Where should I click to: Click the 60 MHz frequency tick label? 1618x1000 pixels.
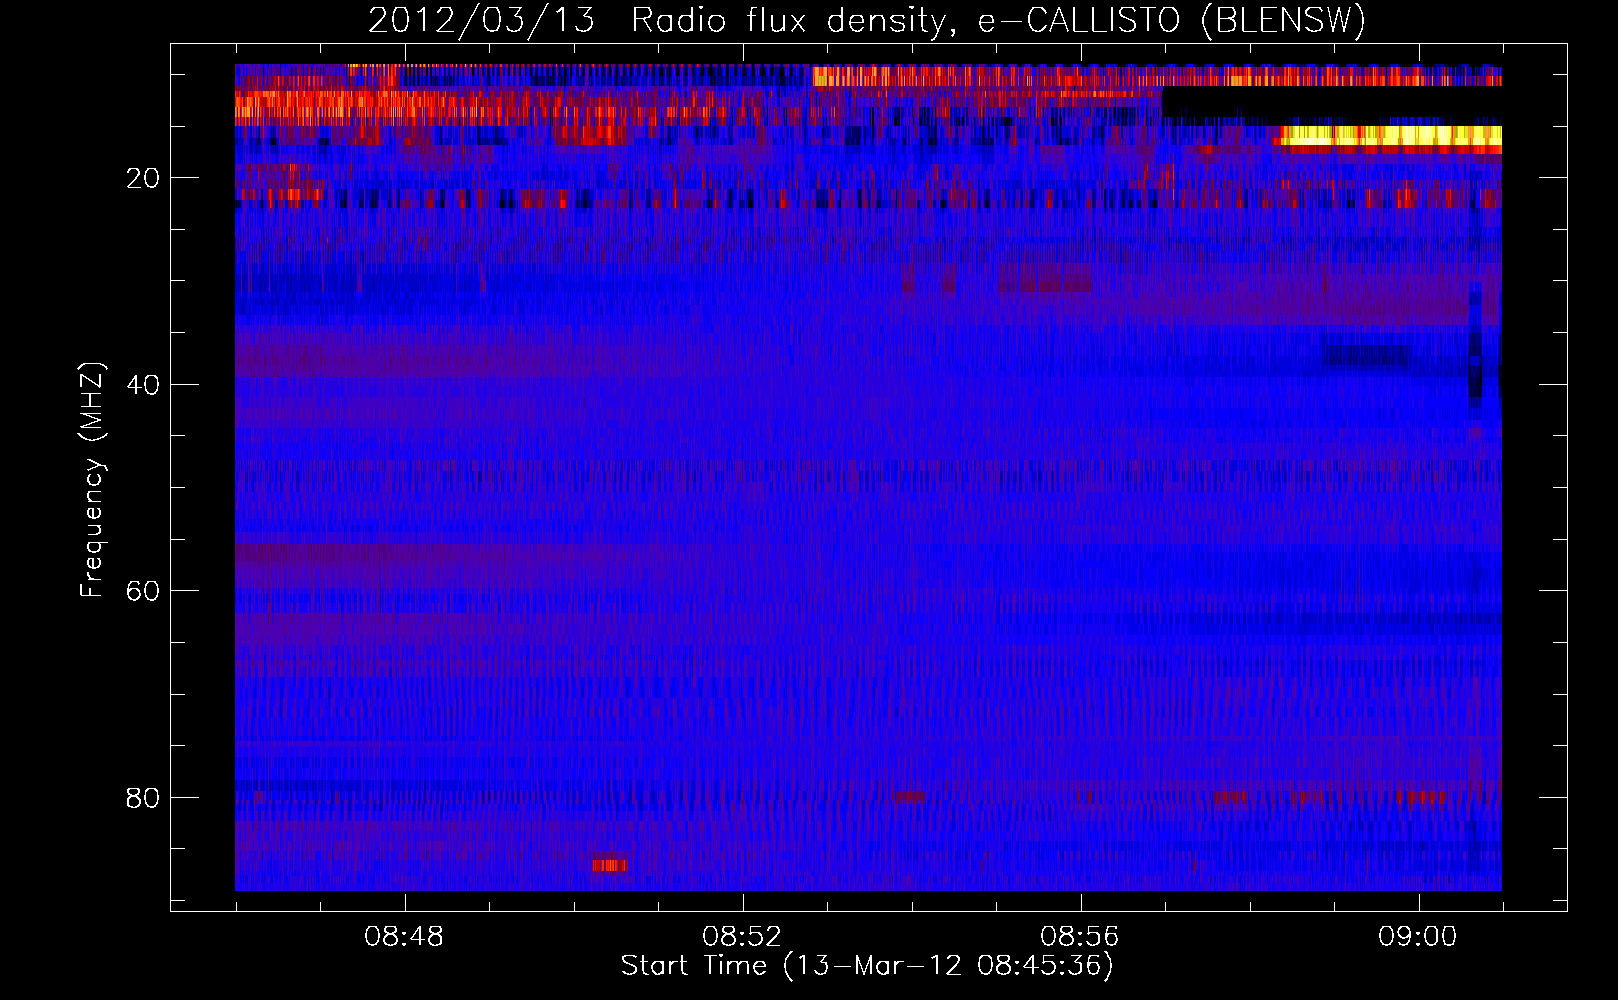point(144,591)
